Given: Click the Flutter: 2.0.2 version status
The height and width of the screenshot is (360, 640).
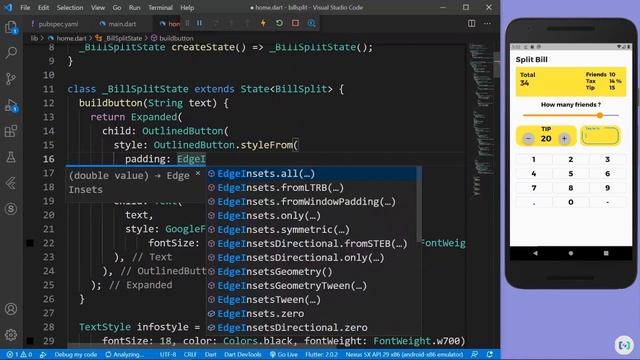Looking at the screenshot, I should pyautogui.click(x=321, y=354).
